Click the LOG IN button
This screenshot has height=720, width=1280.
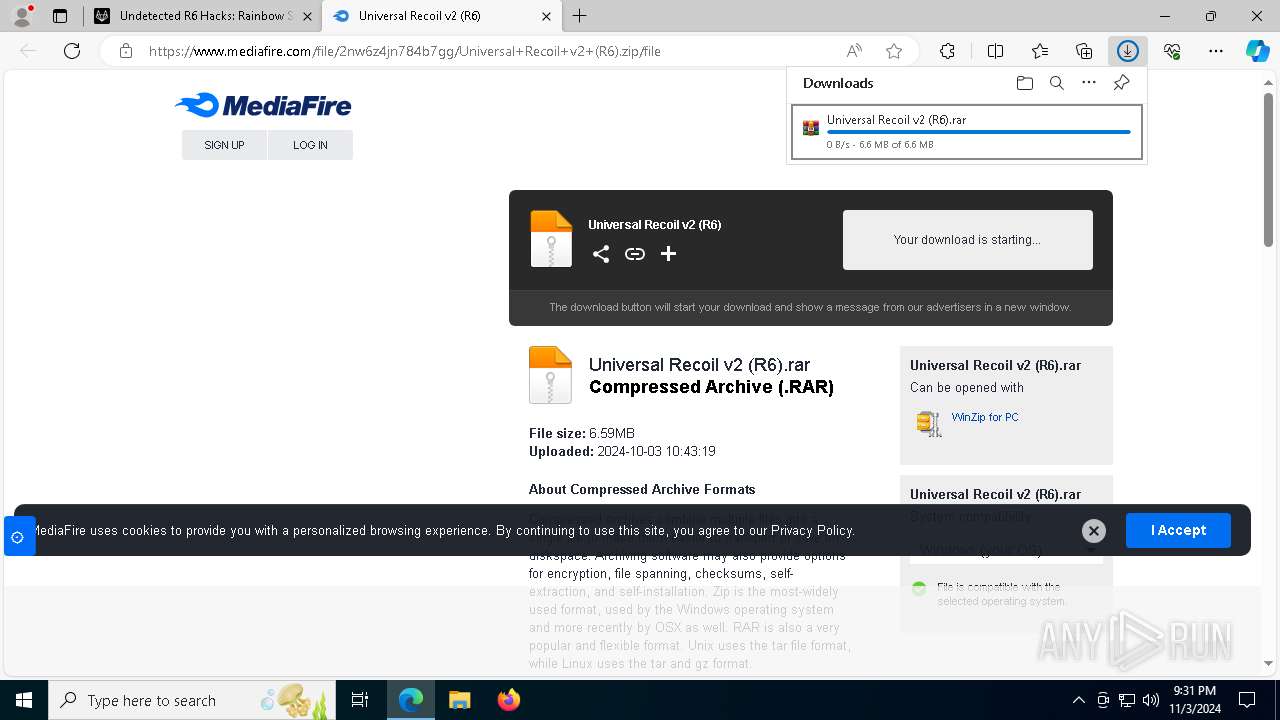click(x=310, y=145)
